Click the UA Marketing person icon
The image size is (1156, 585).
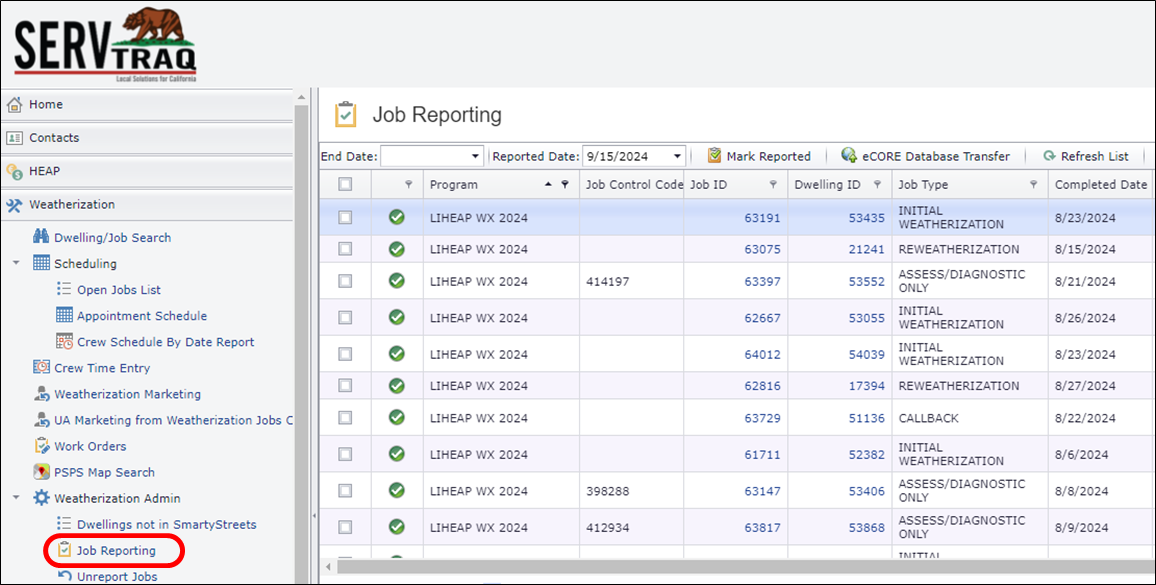click(x=41, y=420)
